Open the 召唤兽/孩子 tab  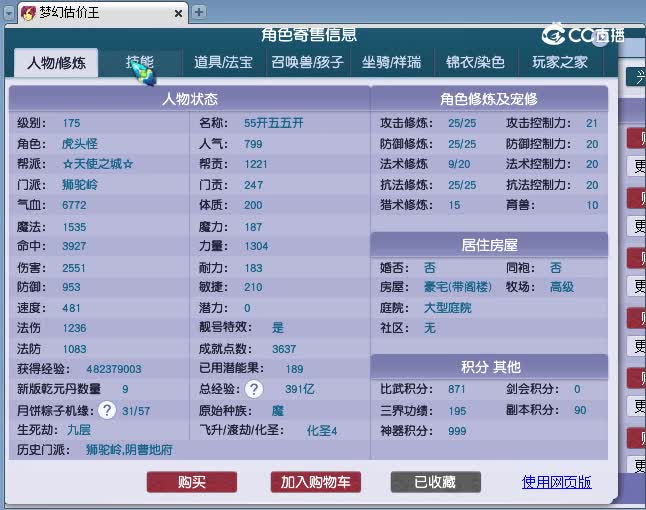point(307,63)
